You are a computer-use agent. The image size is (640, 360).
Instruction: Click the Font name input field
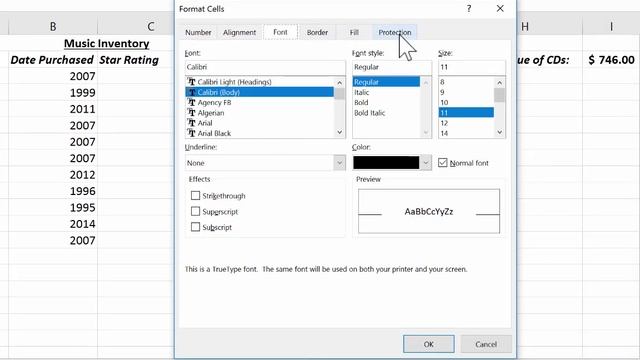coord(265,67)
